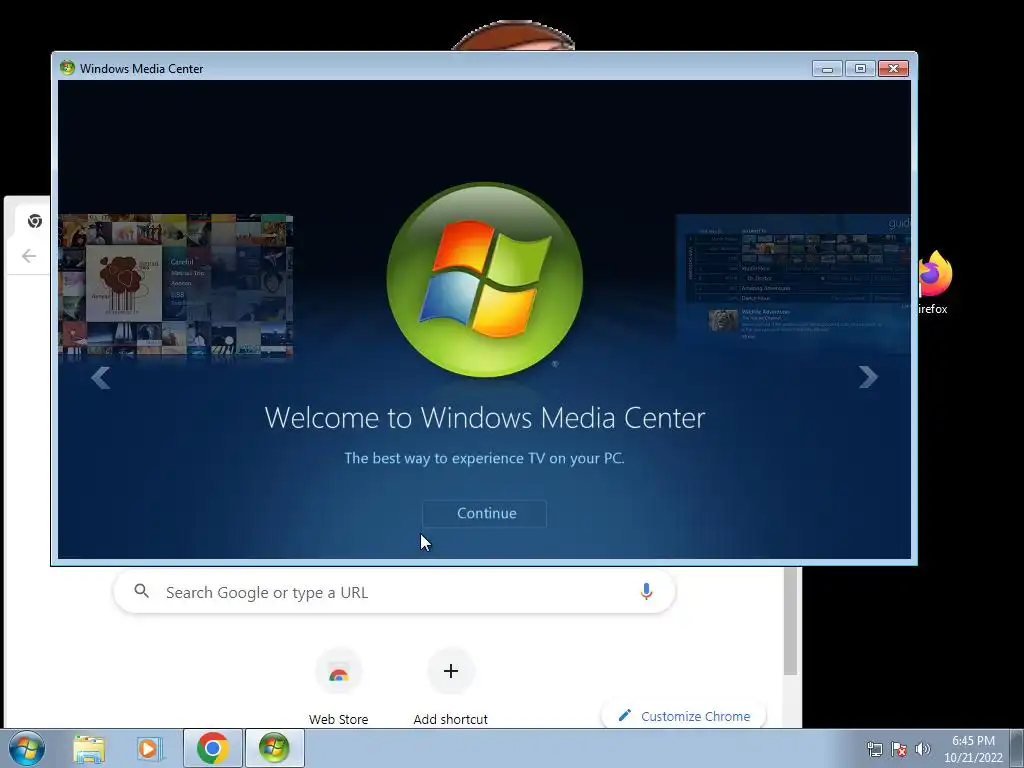
Task: Click the 'Welcome to Windows Media Center' heading
Action: (485, 418)
